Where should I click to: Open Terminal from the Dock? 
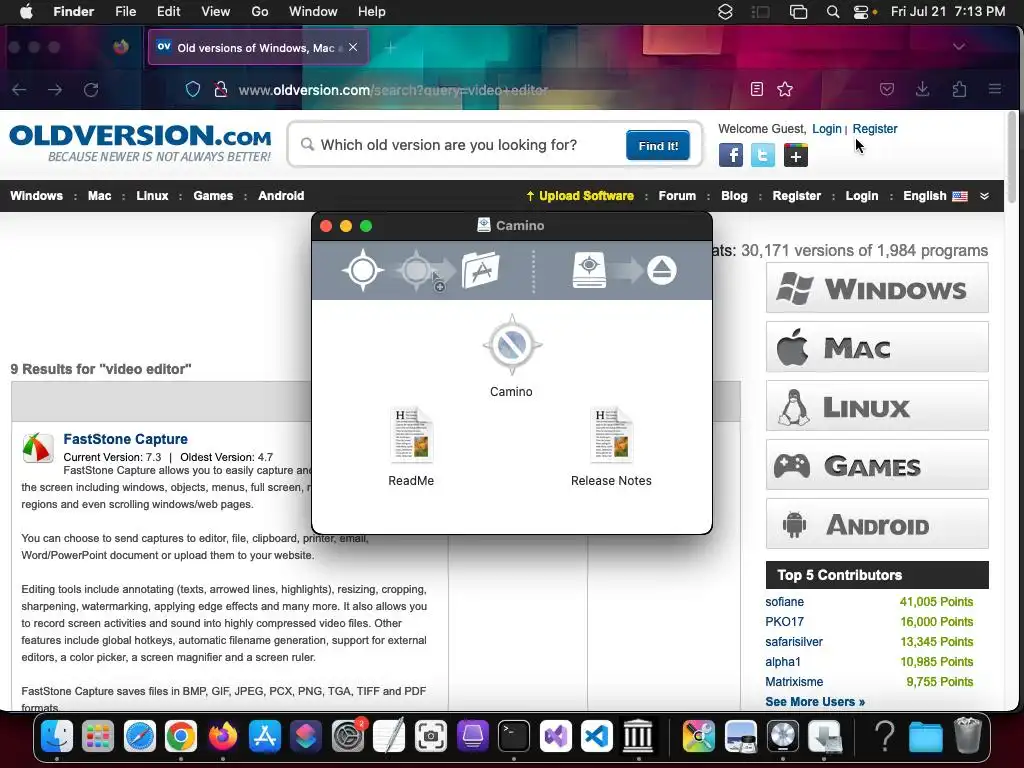pyautogui.click(x=514, y=736)
